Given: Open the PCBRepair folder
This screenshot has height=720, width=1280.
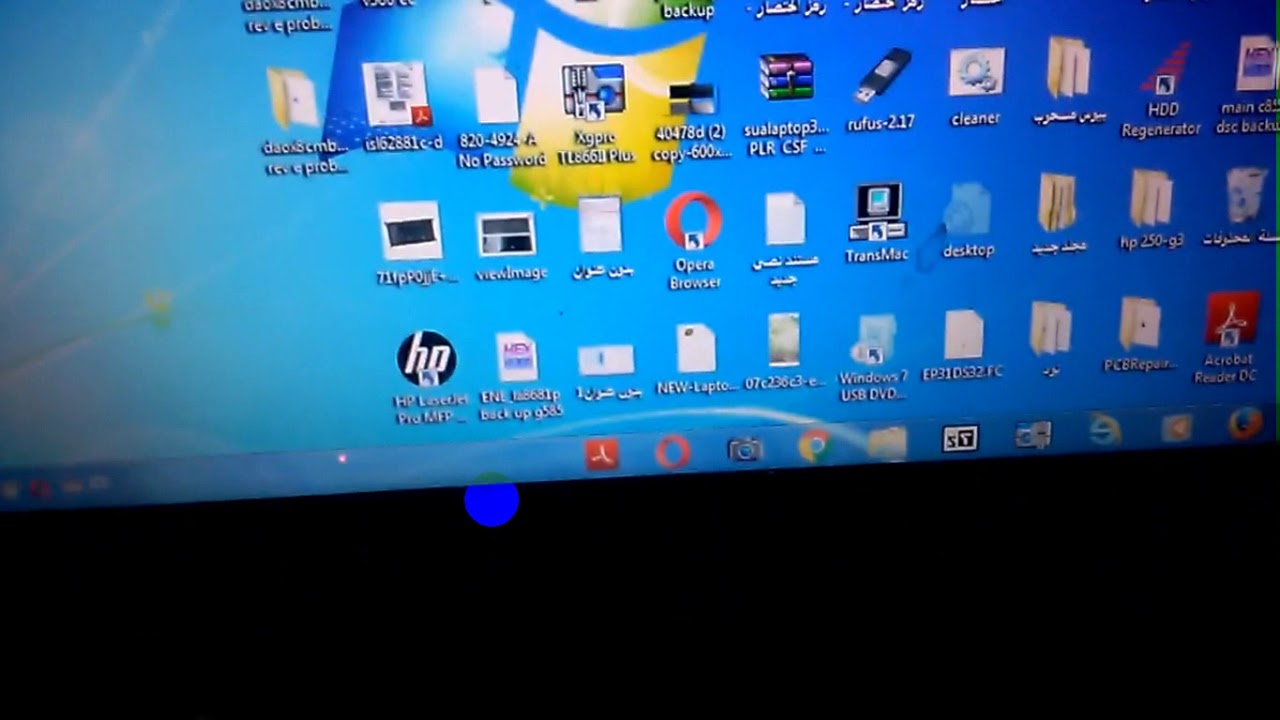Looking at the screenshot, I should [1140, 324].
